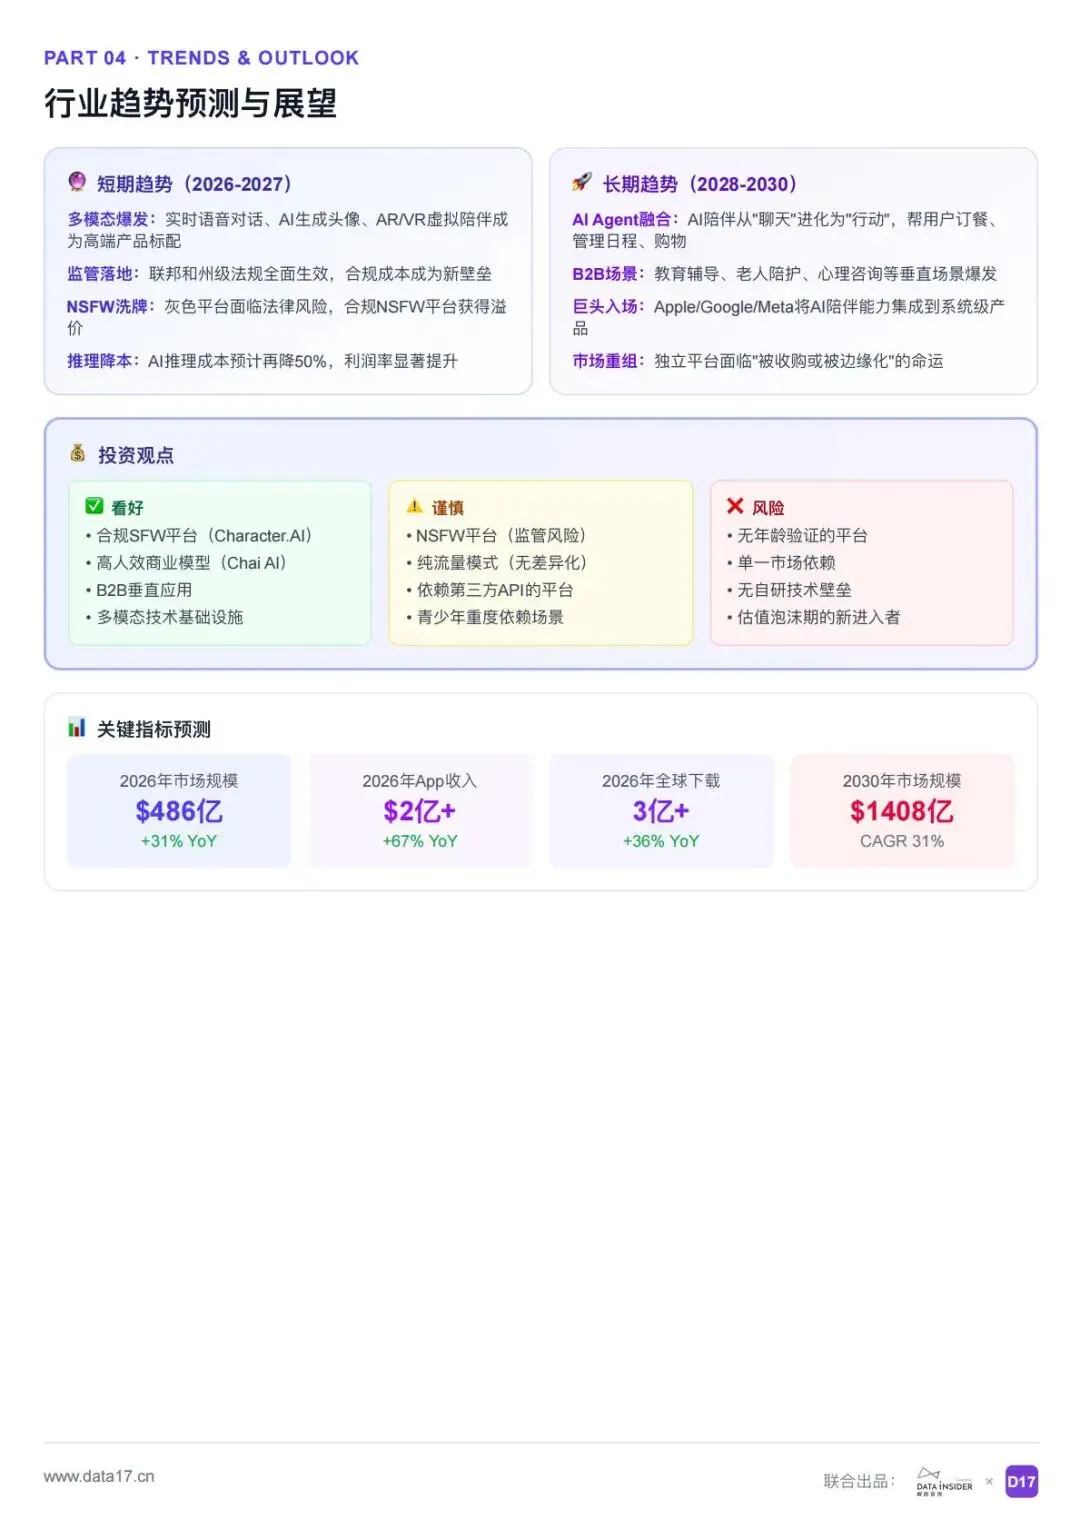This screenshot has height=1529, width=1080.
Task: Click the 长期趋势（2028-2030）title
Action: [700, 184]
